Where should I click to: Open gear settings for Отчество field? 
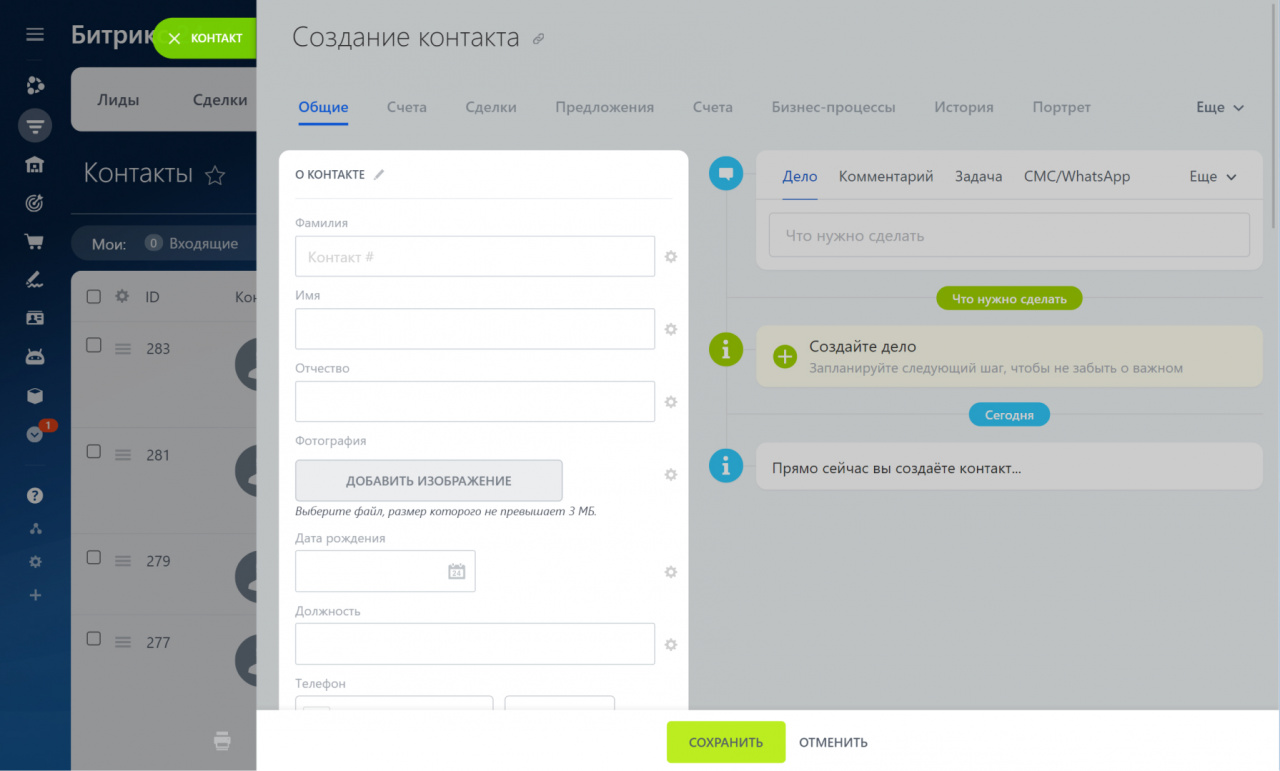(671, 402)
